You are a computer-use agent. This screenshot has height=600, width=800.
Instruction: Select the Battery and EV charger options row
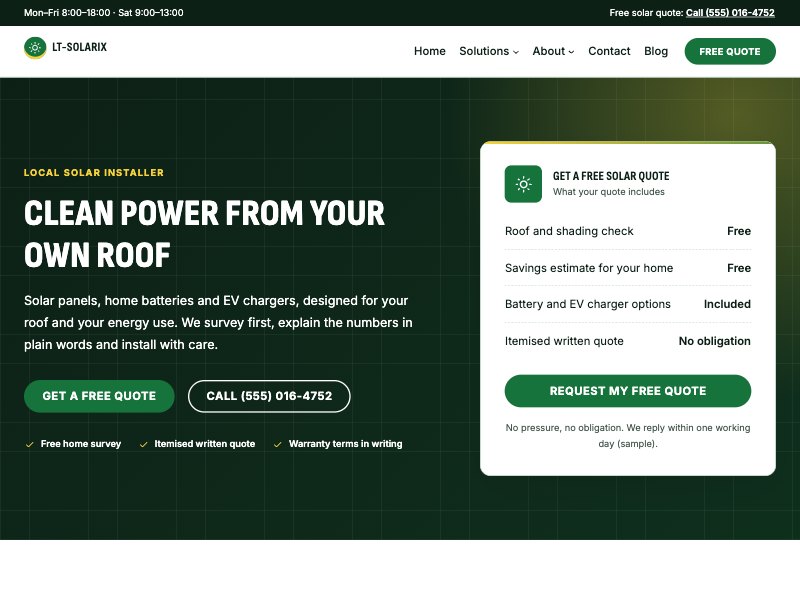(x=628, y=304)
